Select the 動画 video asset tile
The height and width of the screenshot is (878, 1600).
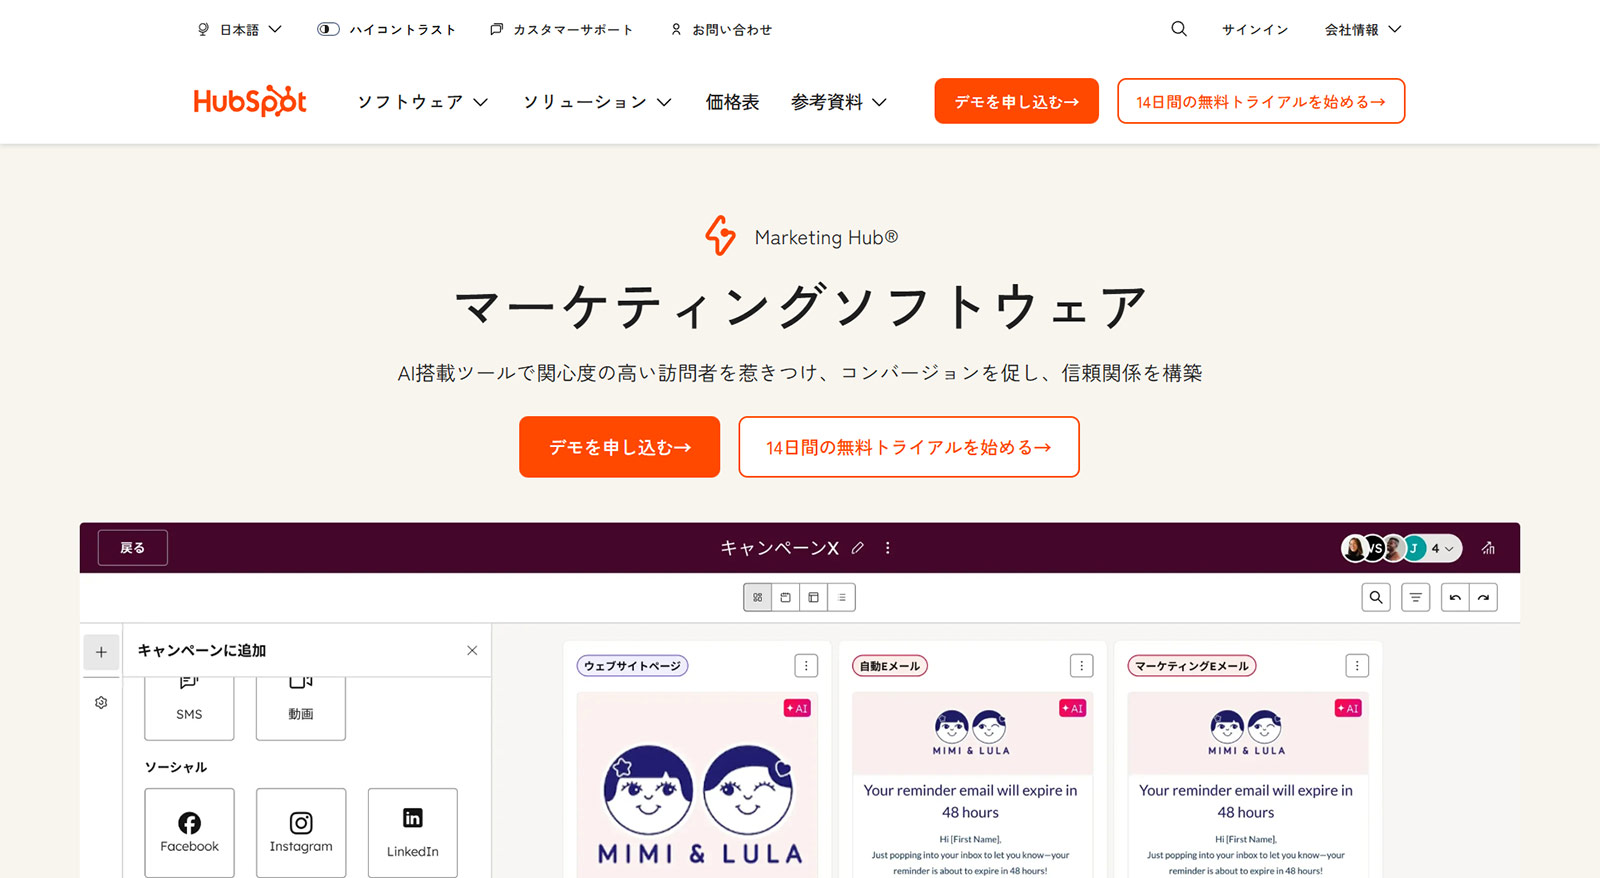point(301,708)
